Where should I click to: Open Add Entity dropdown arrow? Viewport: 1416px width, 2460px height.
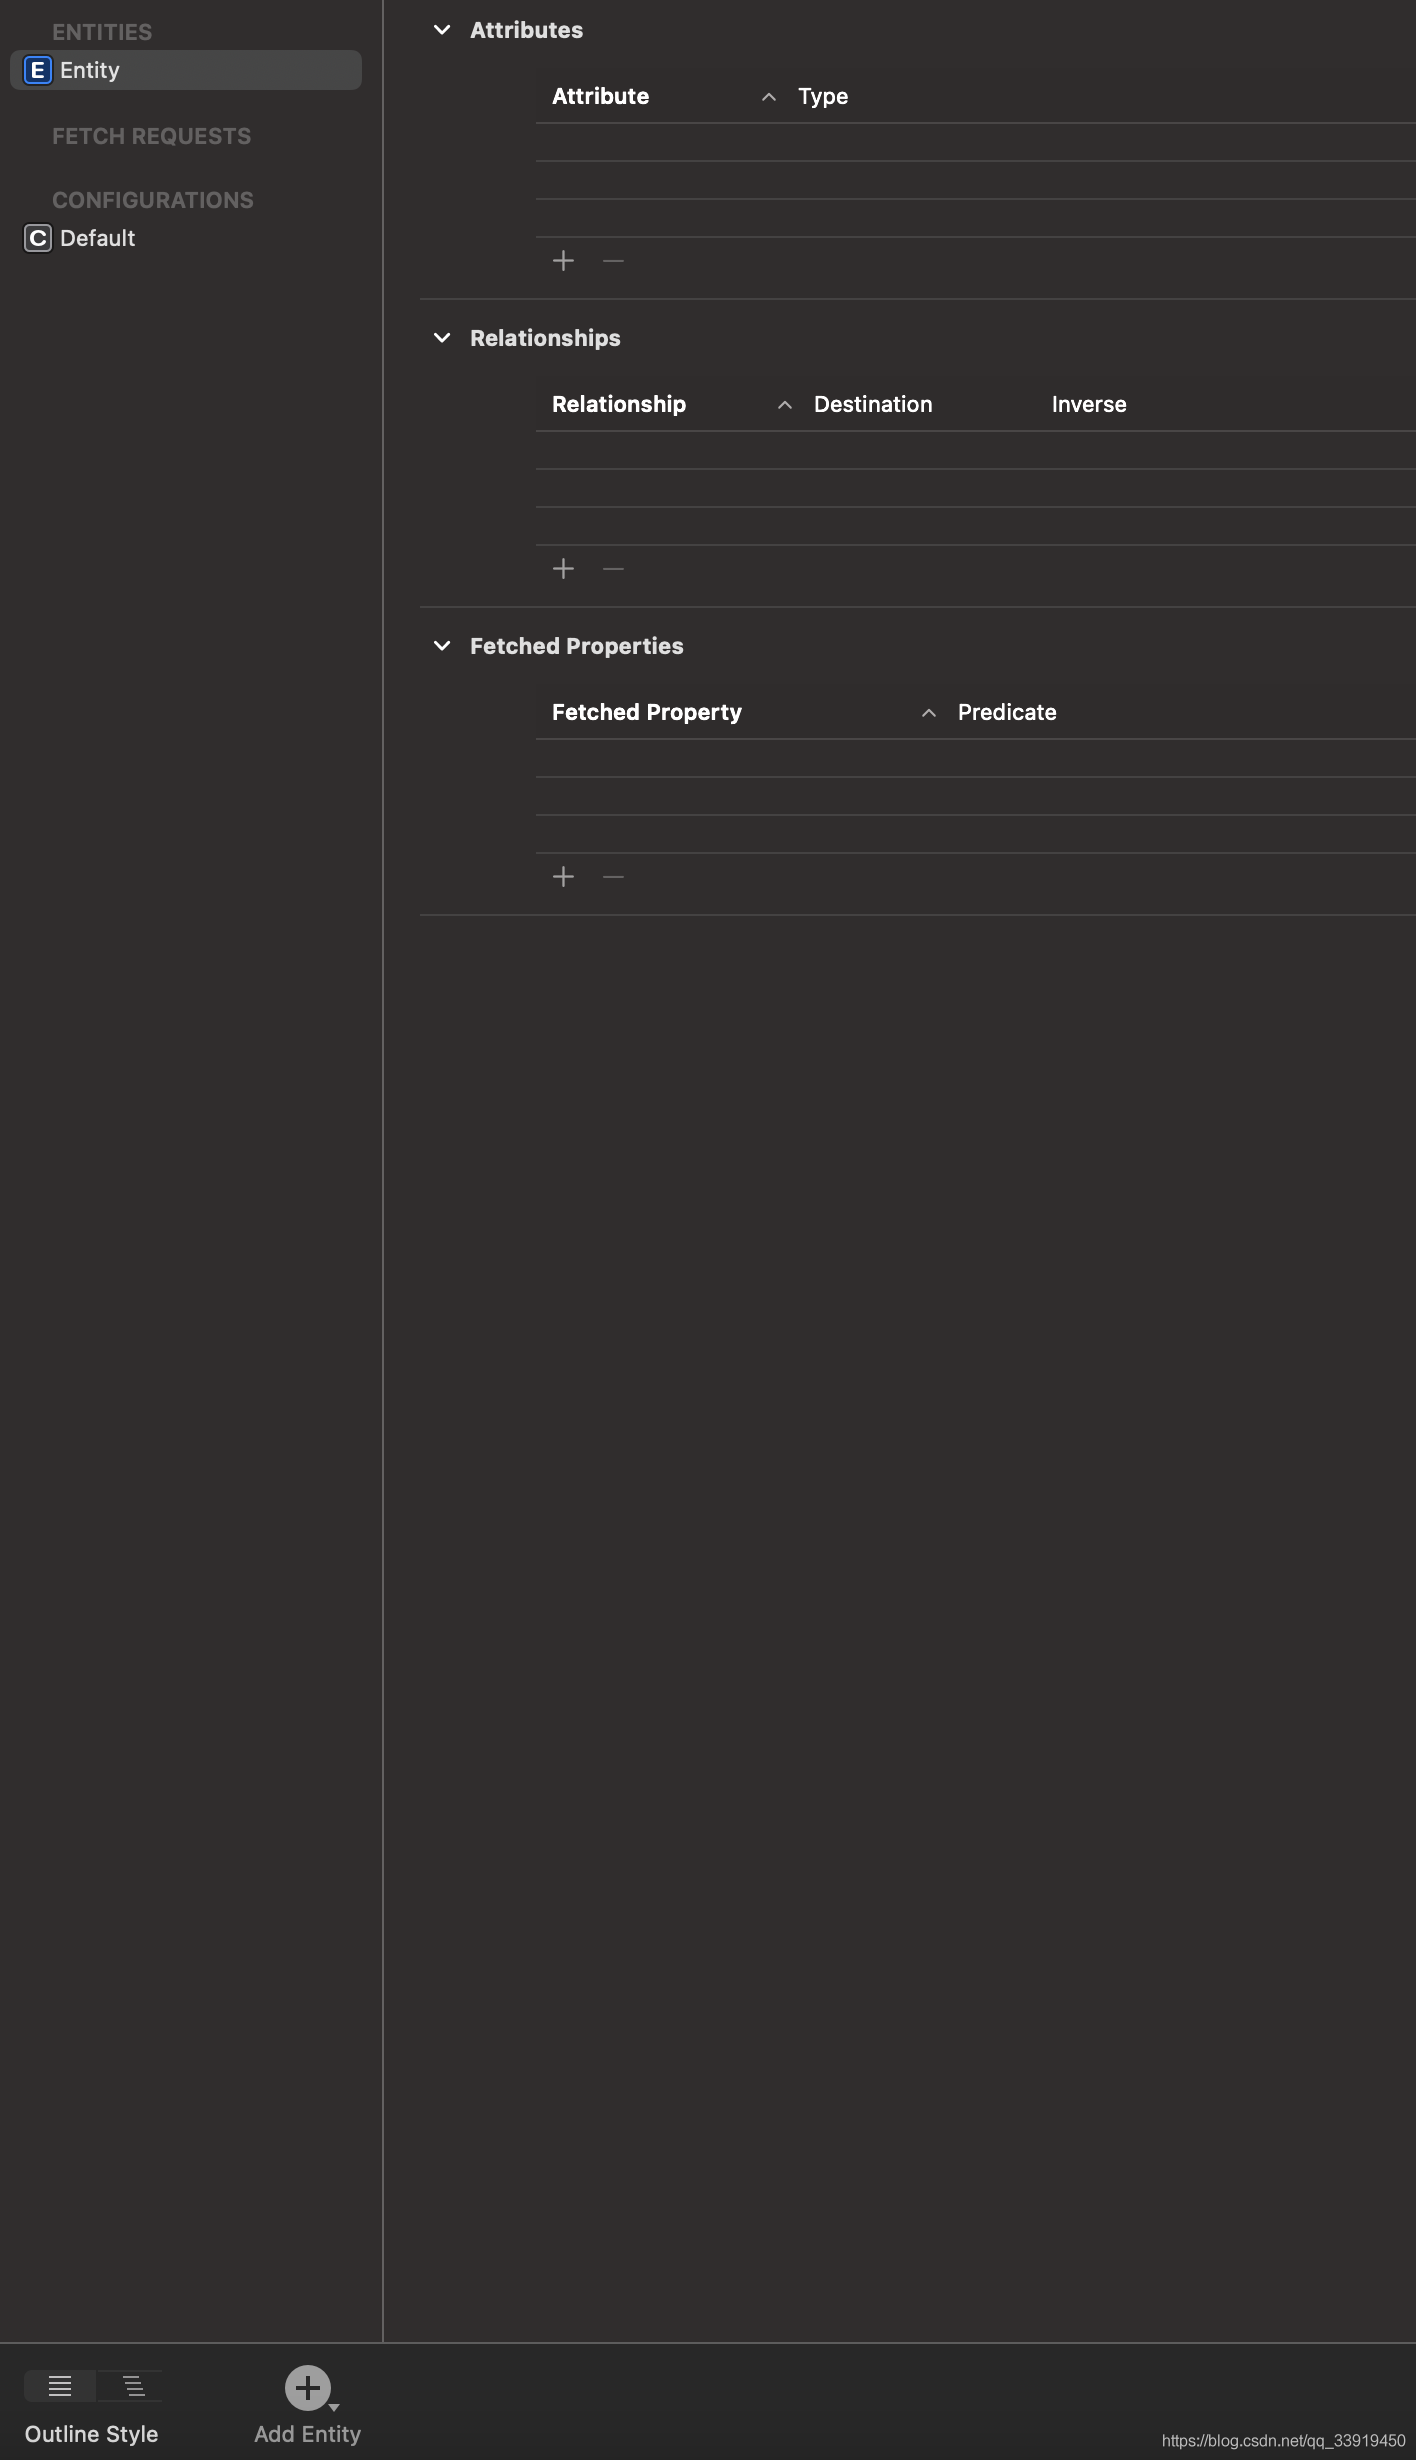(x=334, y=2407)
